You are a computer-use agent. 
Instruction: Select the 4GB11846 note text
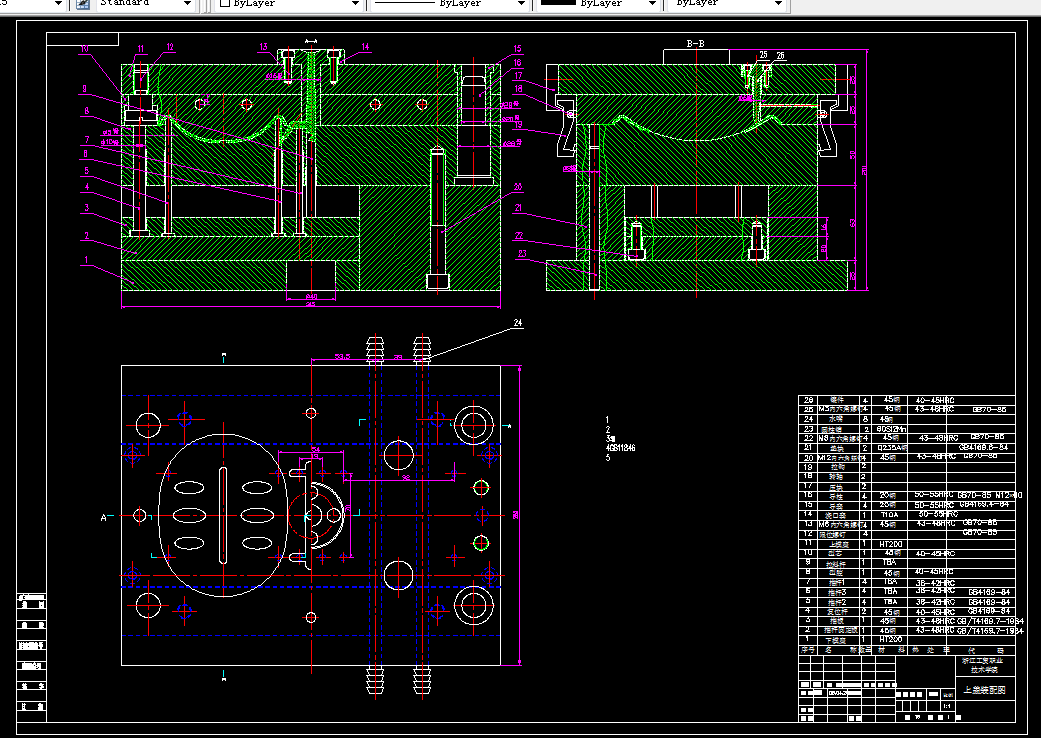[x=621, y=448]
